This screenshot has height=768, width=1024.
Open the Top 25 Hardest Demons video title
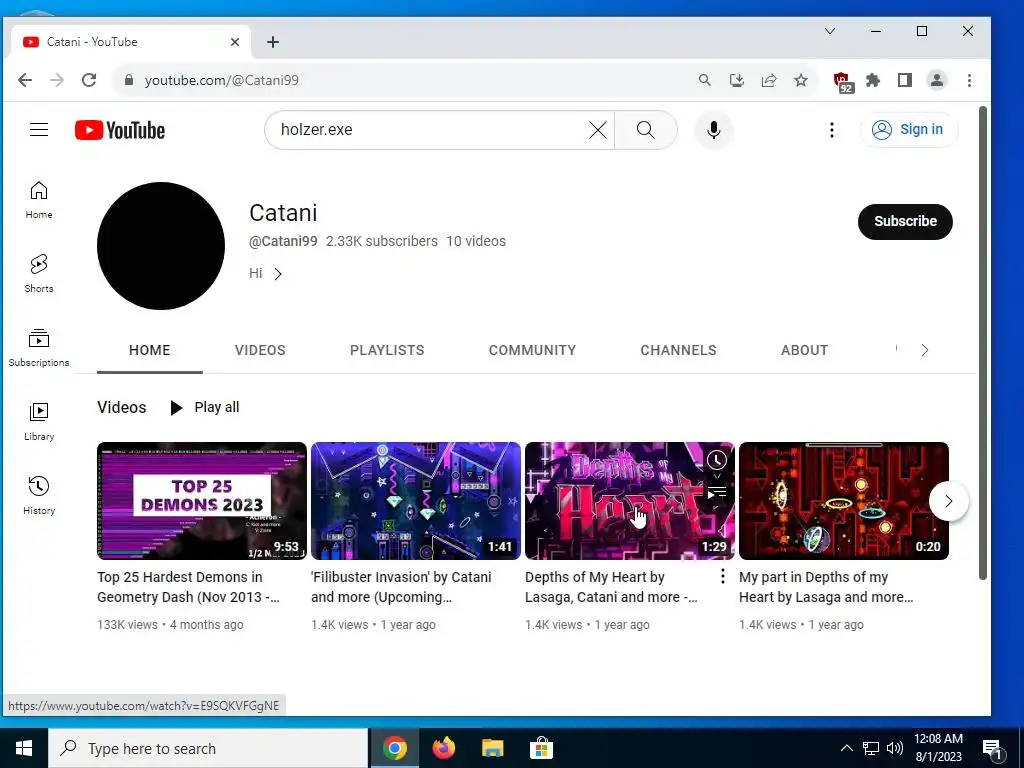point(188,587)
